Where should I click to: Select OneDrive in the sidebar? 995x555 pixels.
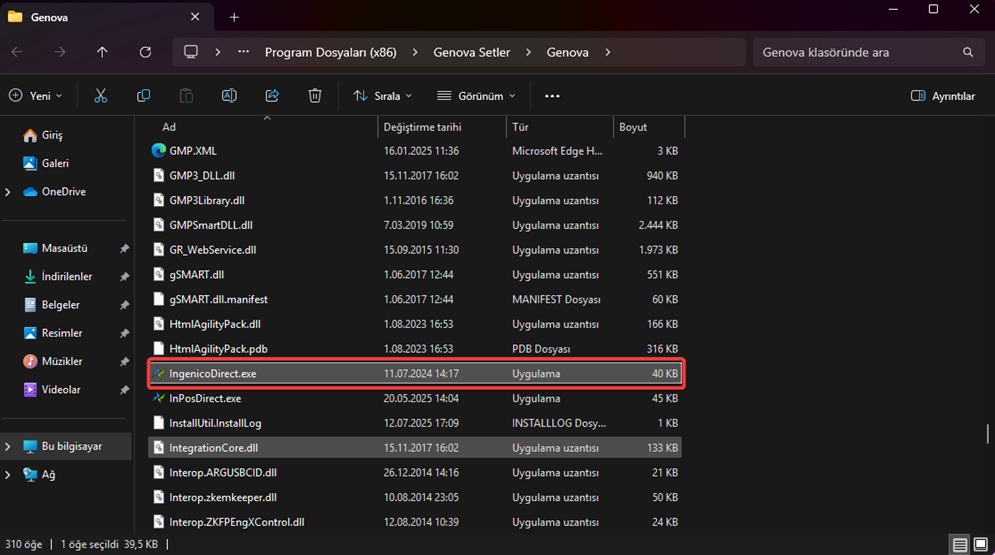pos(55,192)
